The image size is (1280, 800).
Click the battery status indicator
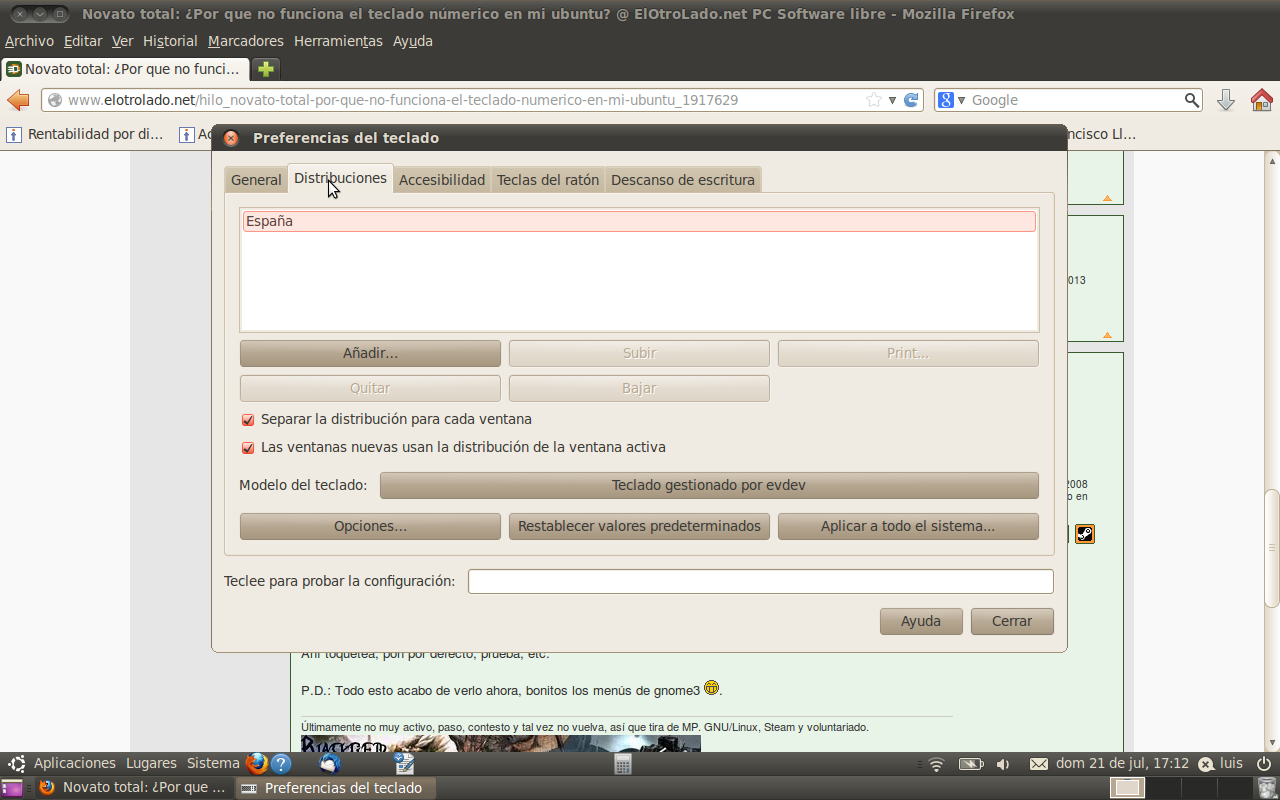(x=971, y=764)
